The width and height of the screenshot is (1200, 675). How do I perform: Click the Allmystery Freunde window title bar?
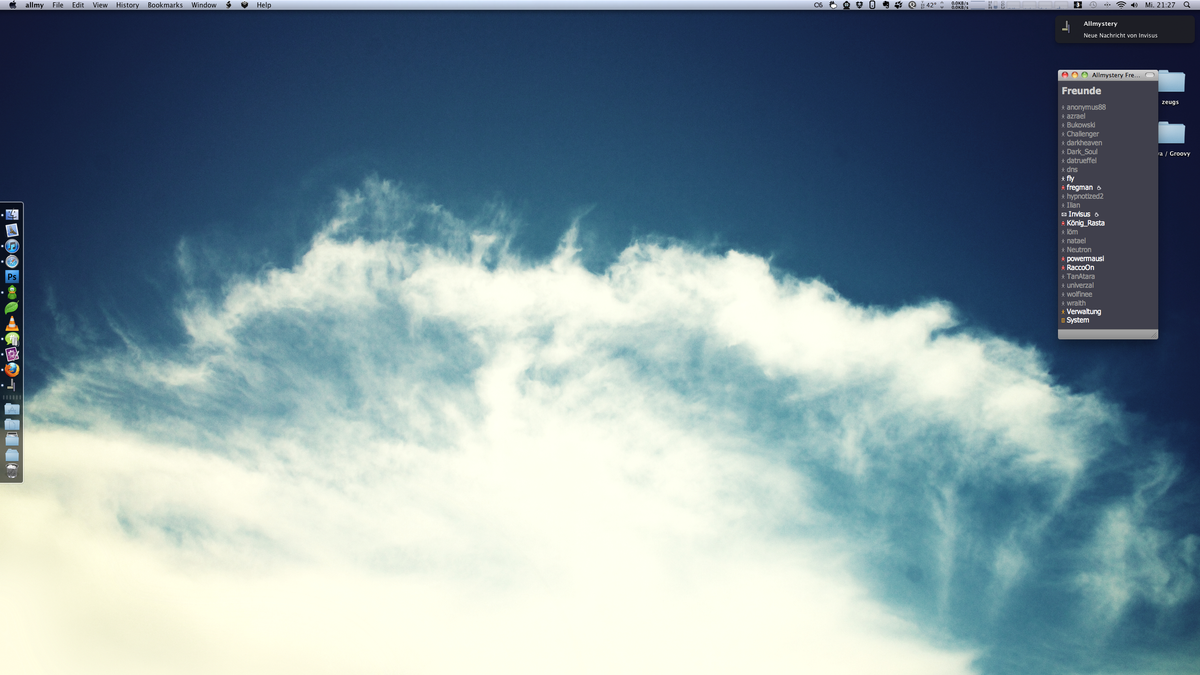[x=1108, y=75]
